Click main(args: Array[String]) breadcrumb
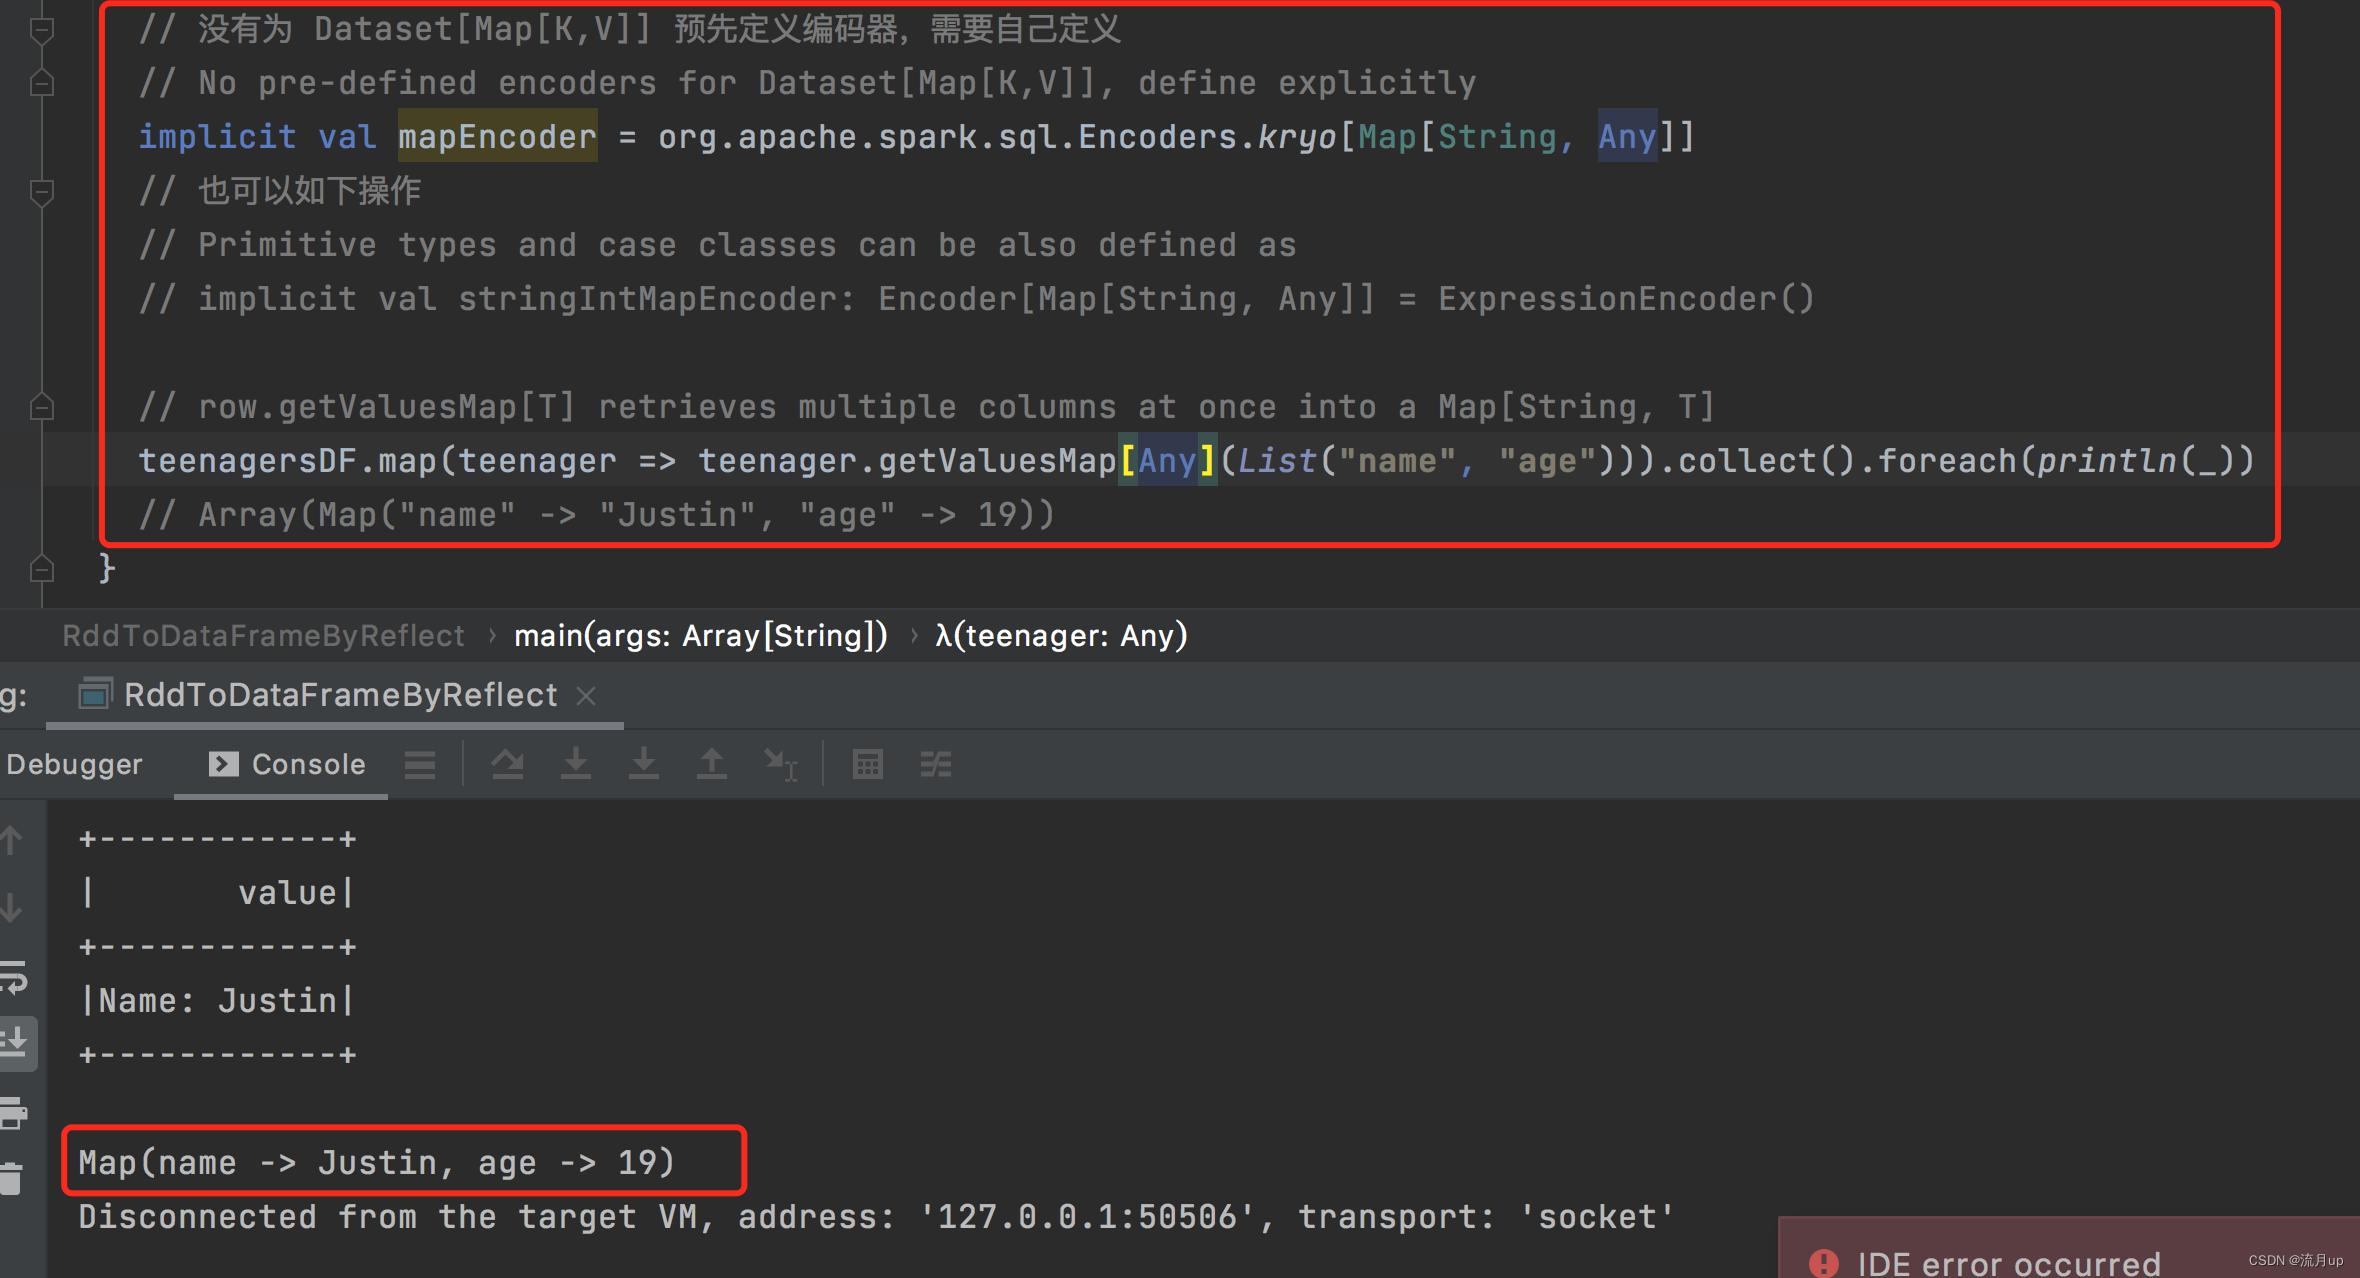The image size is (2360, 1278). (x=701, y=636)
